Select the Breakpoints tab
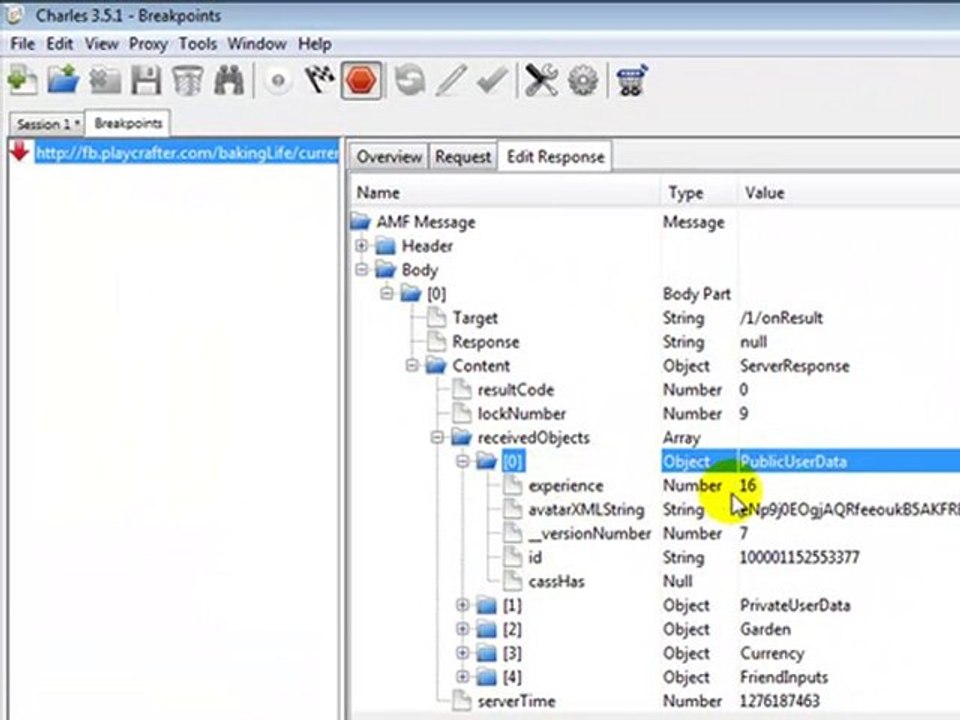 tap(128, 123)
